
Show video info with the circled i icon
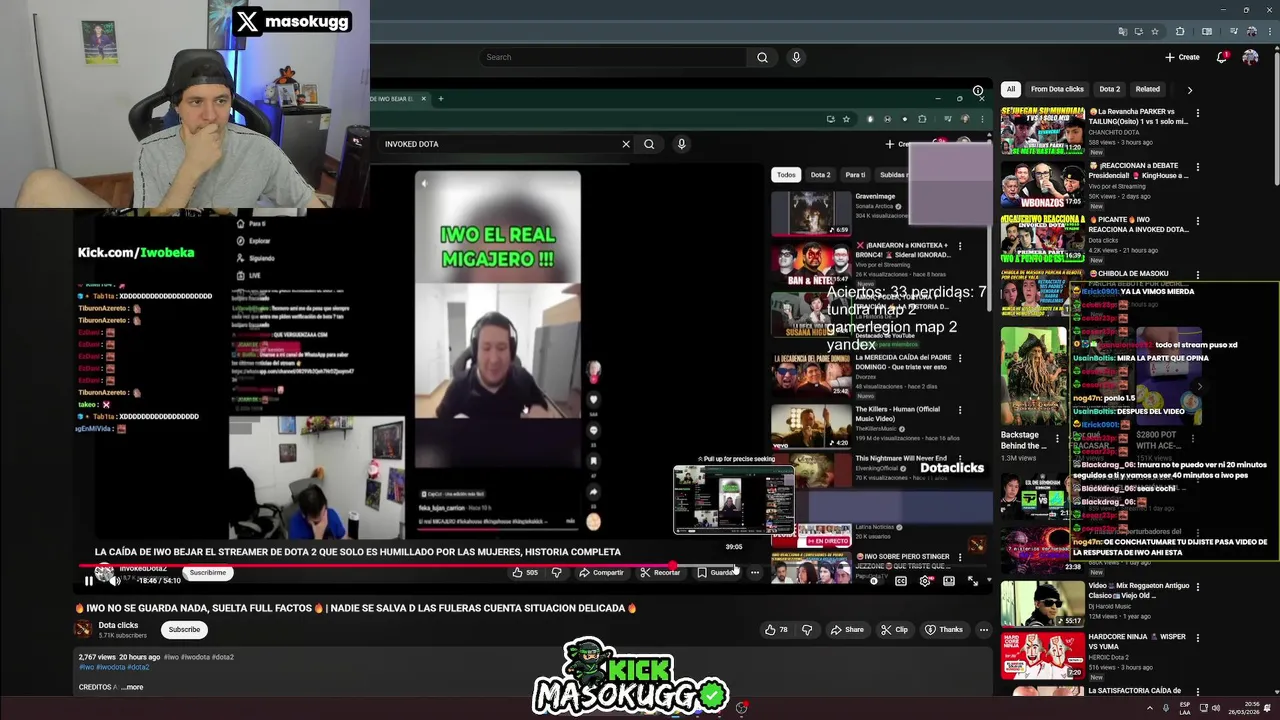[x=978, y=90]
